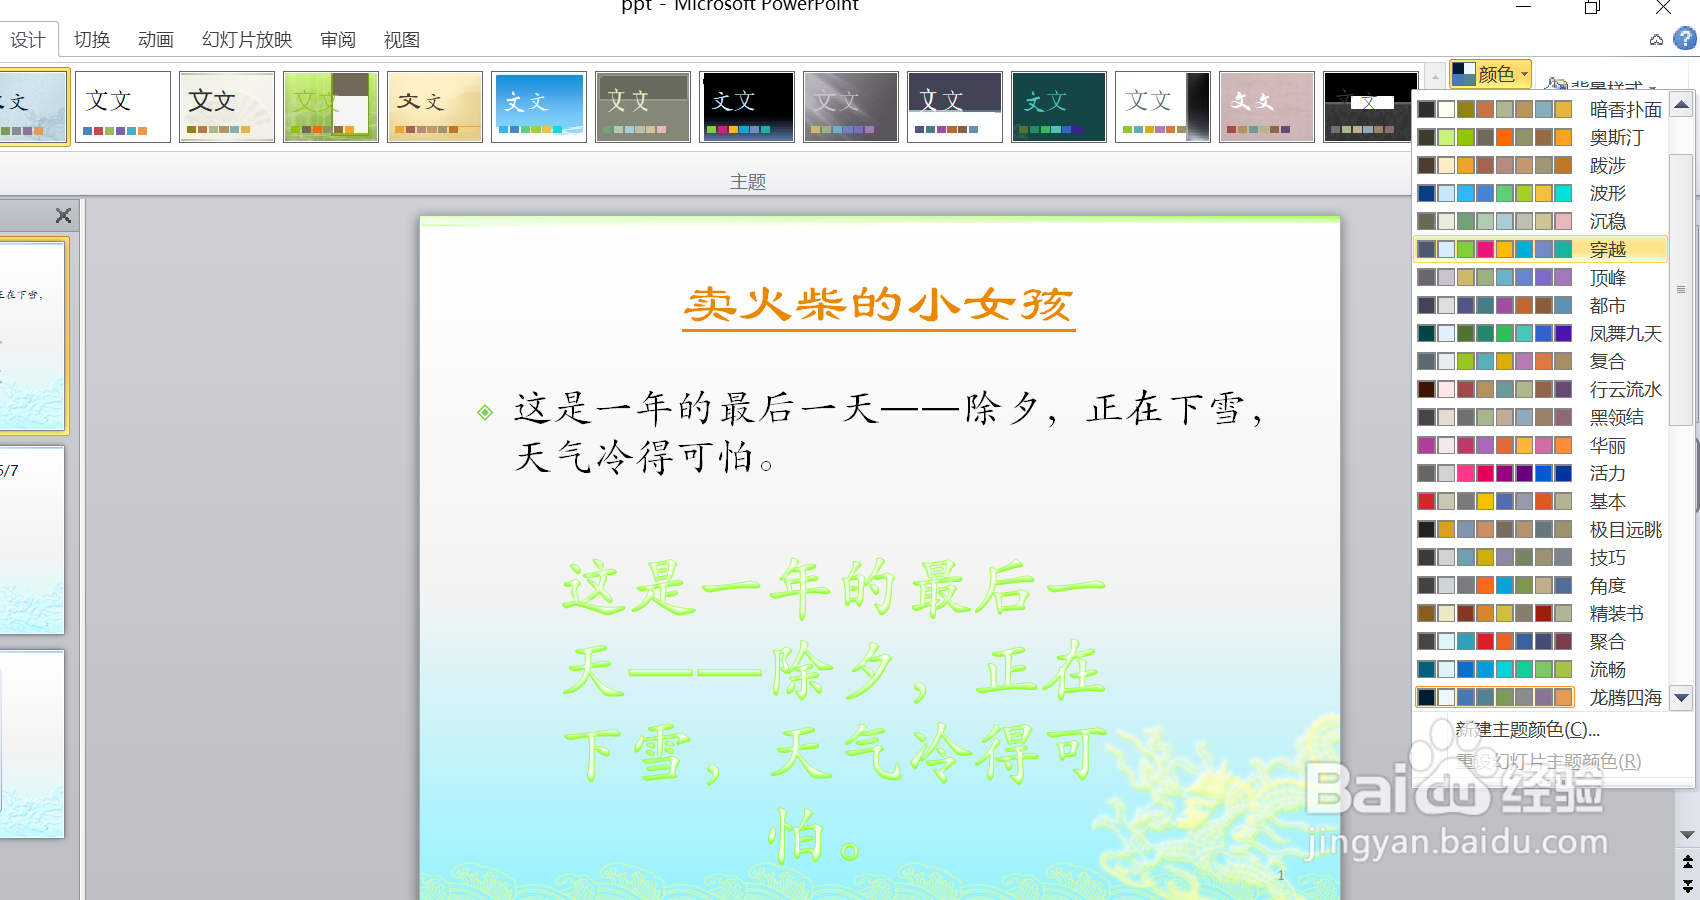Select the green WordArt text block
Image resolution: width=1700 pixels, height=900 pixels.
click(835, 711)
